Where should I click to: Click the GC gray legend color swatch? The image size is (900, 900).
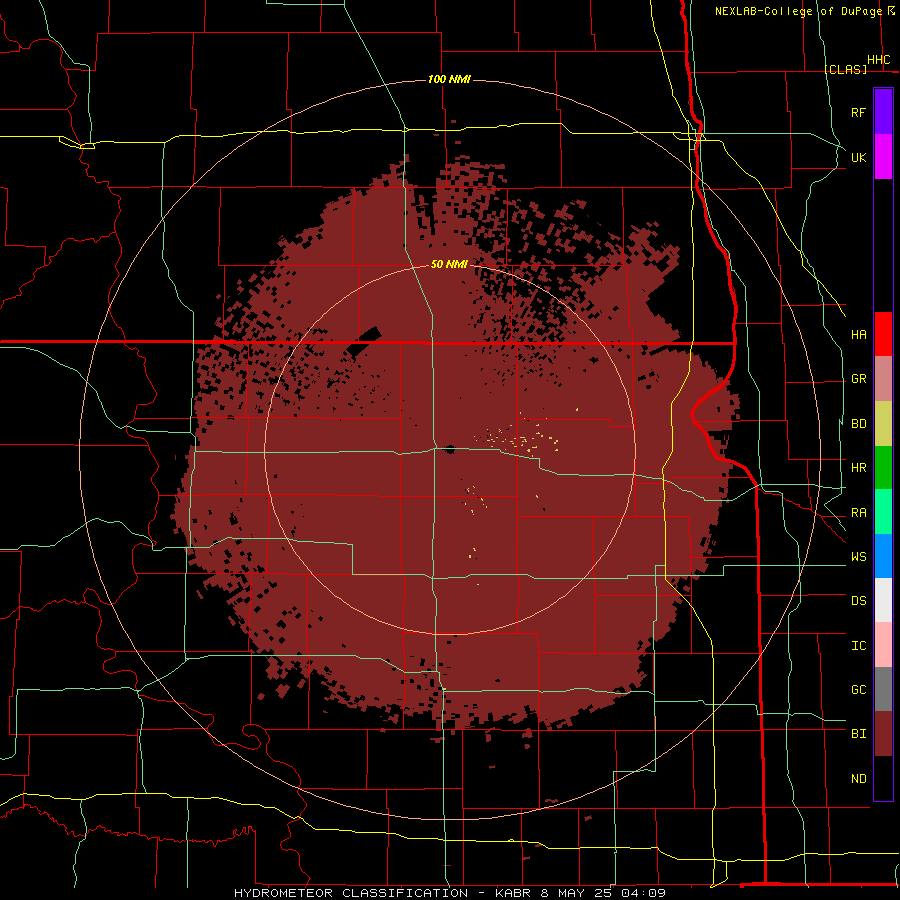coord(883,689)
